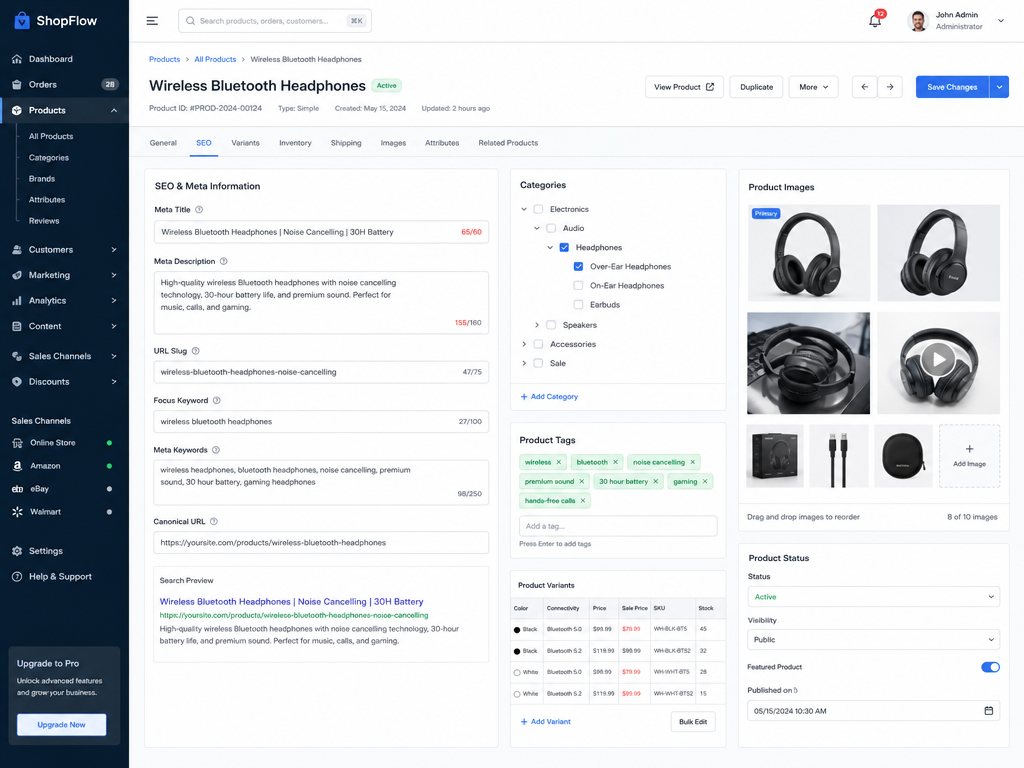1024x768 pixels.
Task: Select the White color swatch for WH-WHT-BT5
Action: coord(517,672)
